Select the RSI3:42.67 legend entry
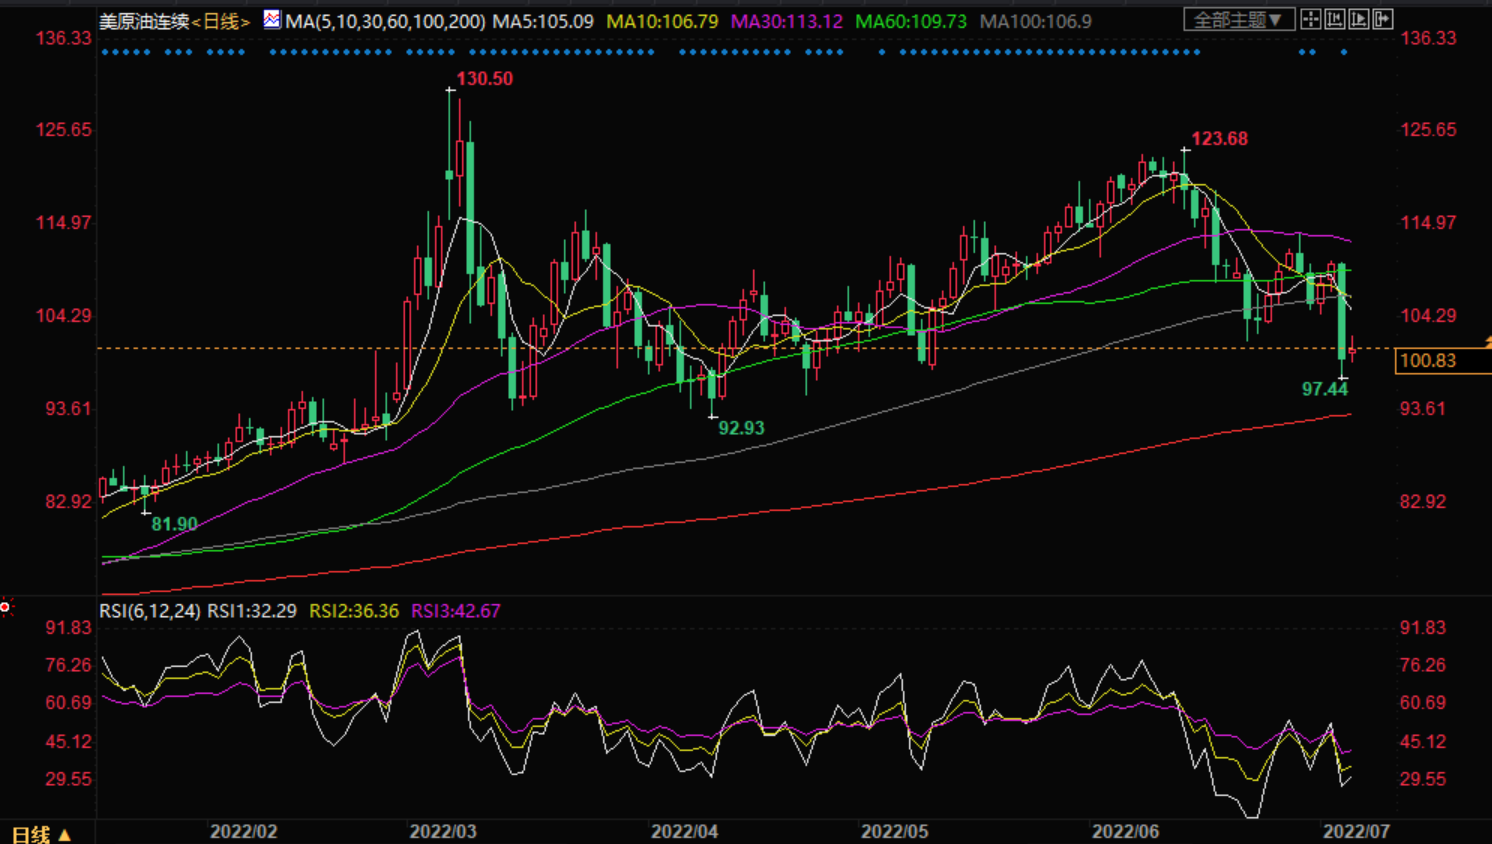 point(456,611)
